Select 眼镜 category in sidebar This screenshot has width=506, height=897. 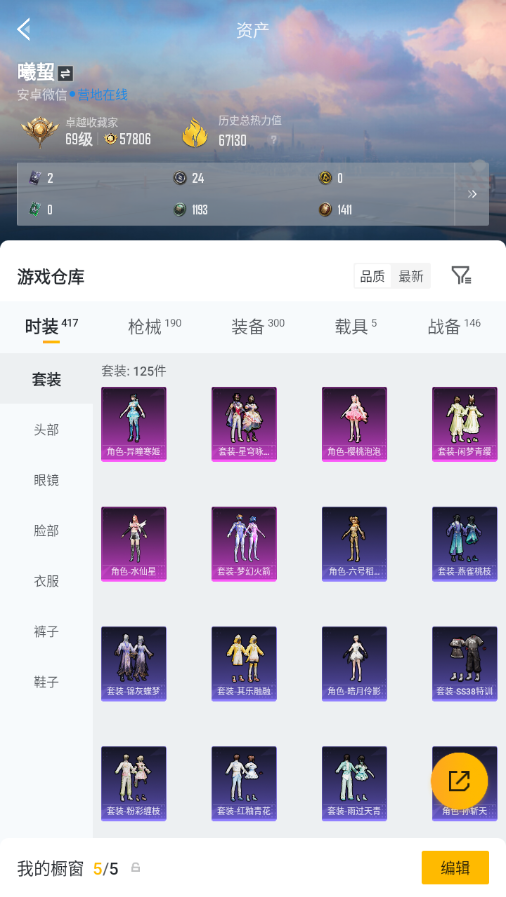pos(46,480)
